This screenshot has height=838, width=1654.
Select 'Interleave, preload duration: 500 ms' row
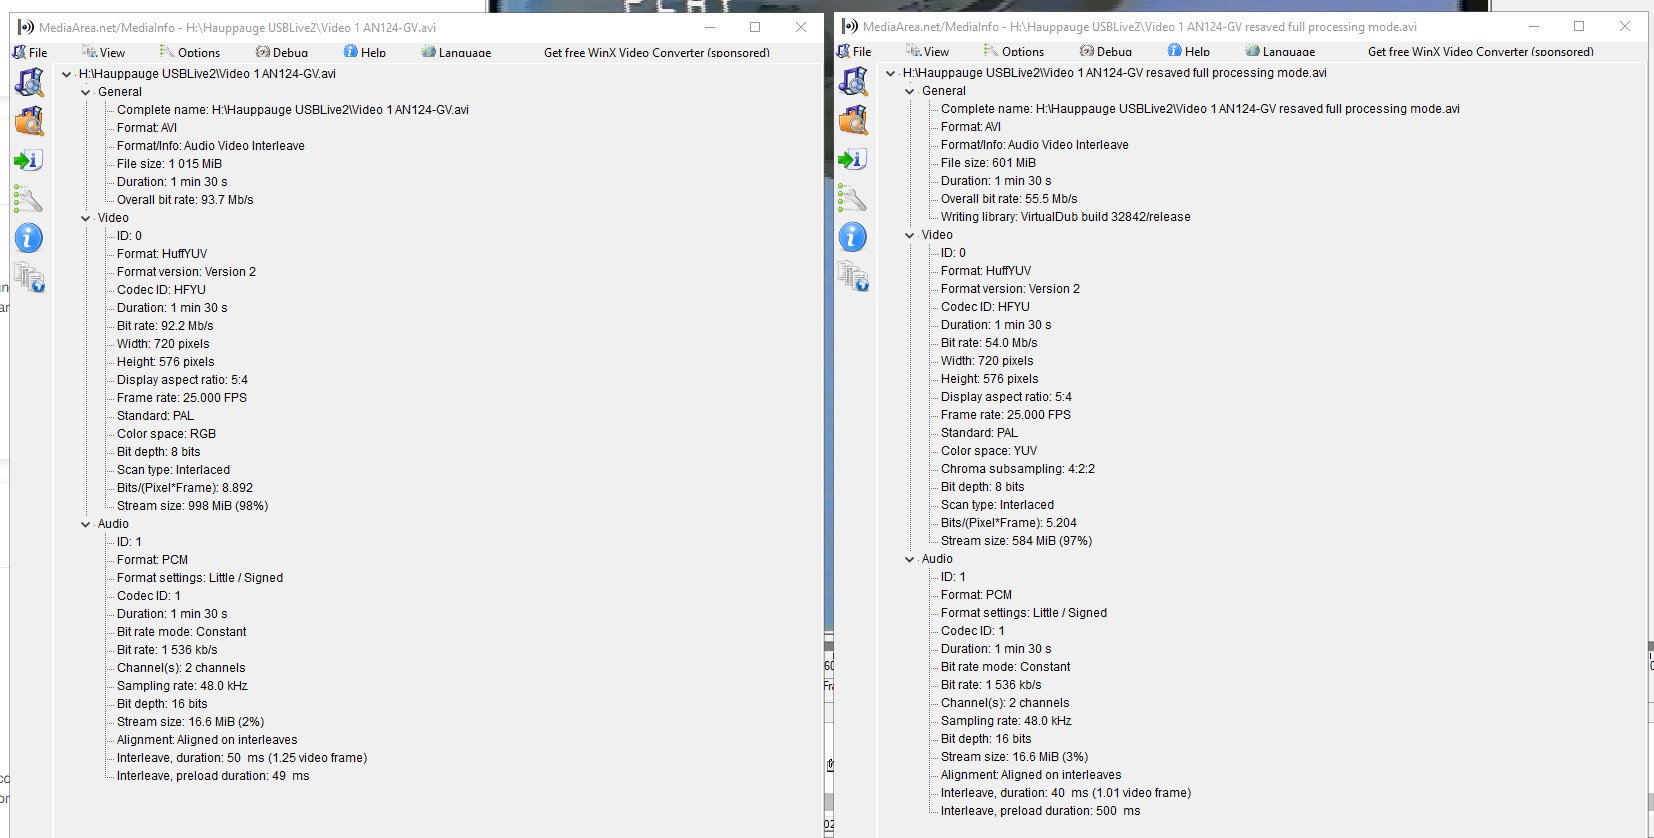coord(1040,811)
